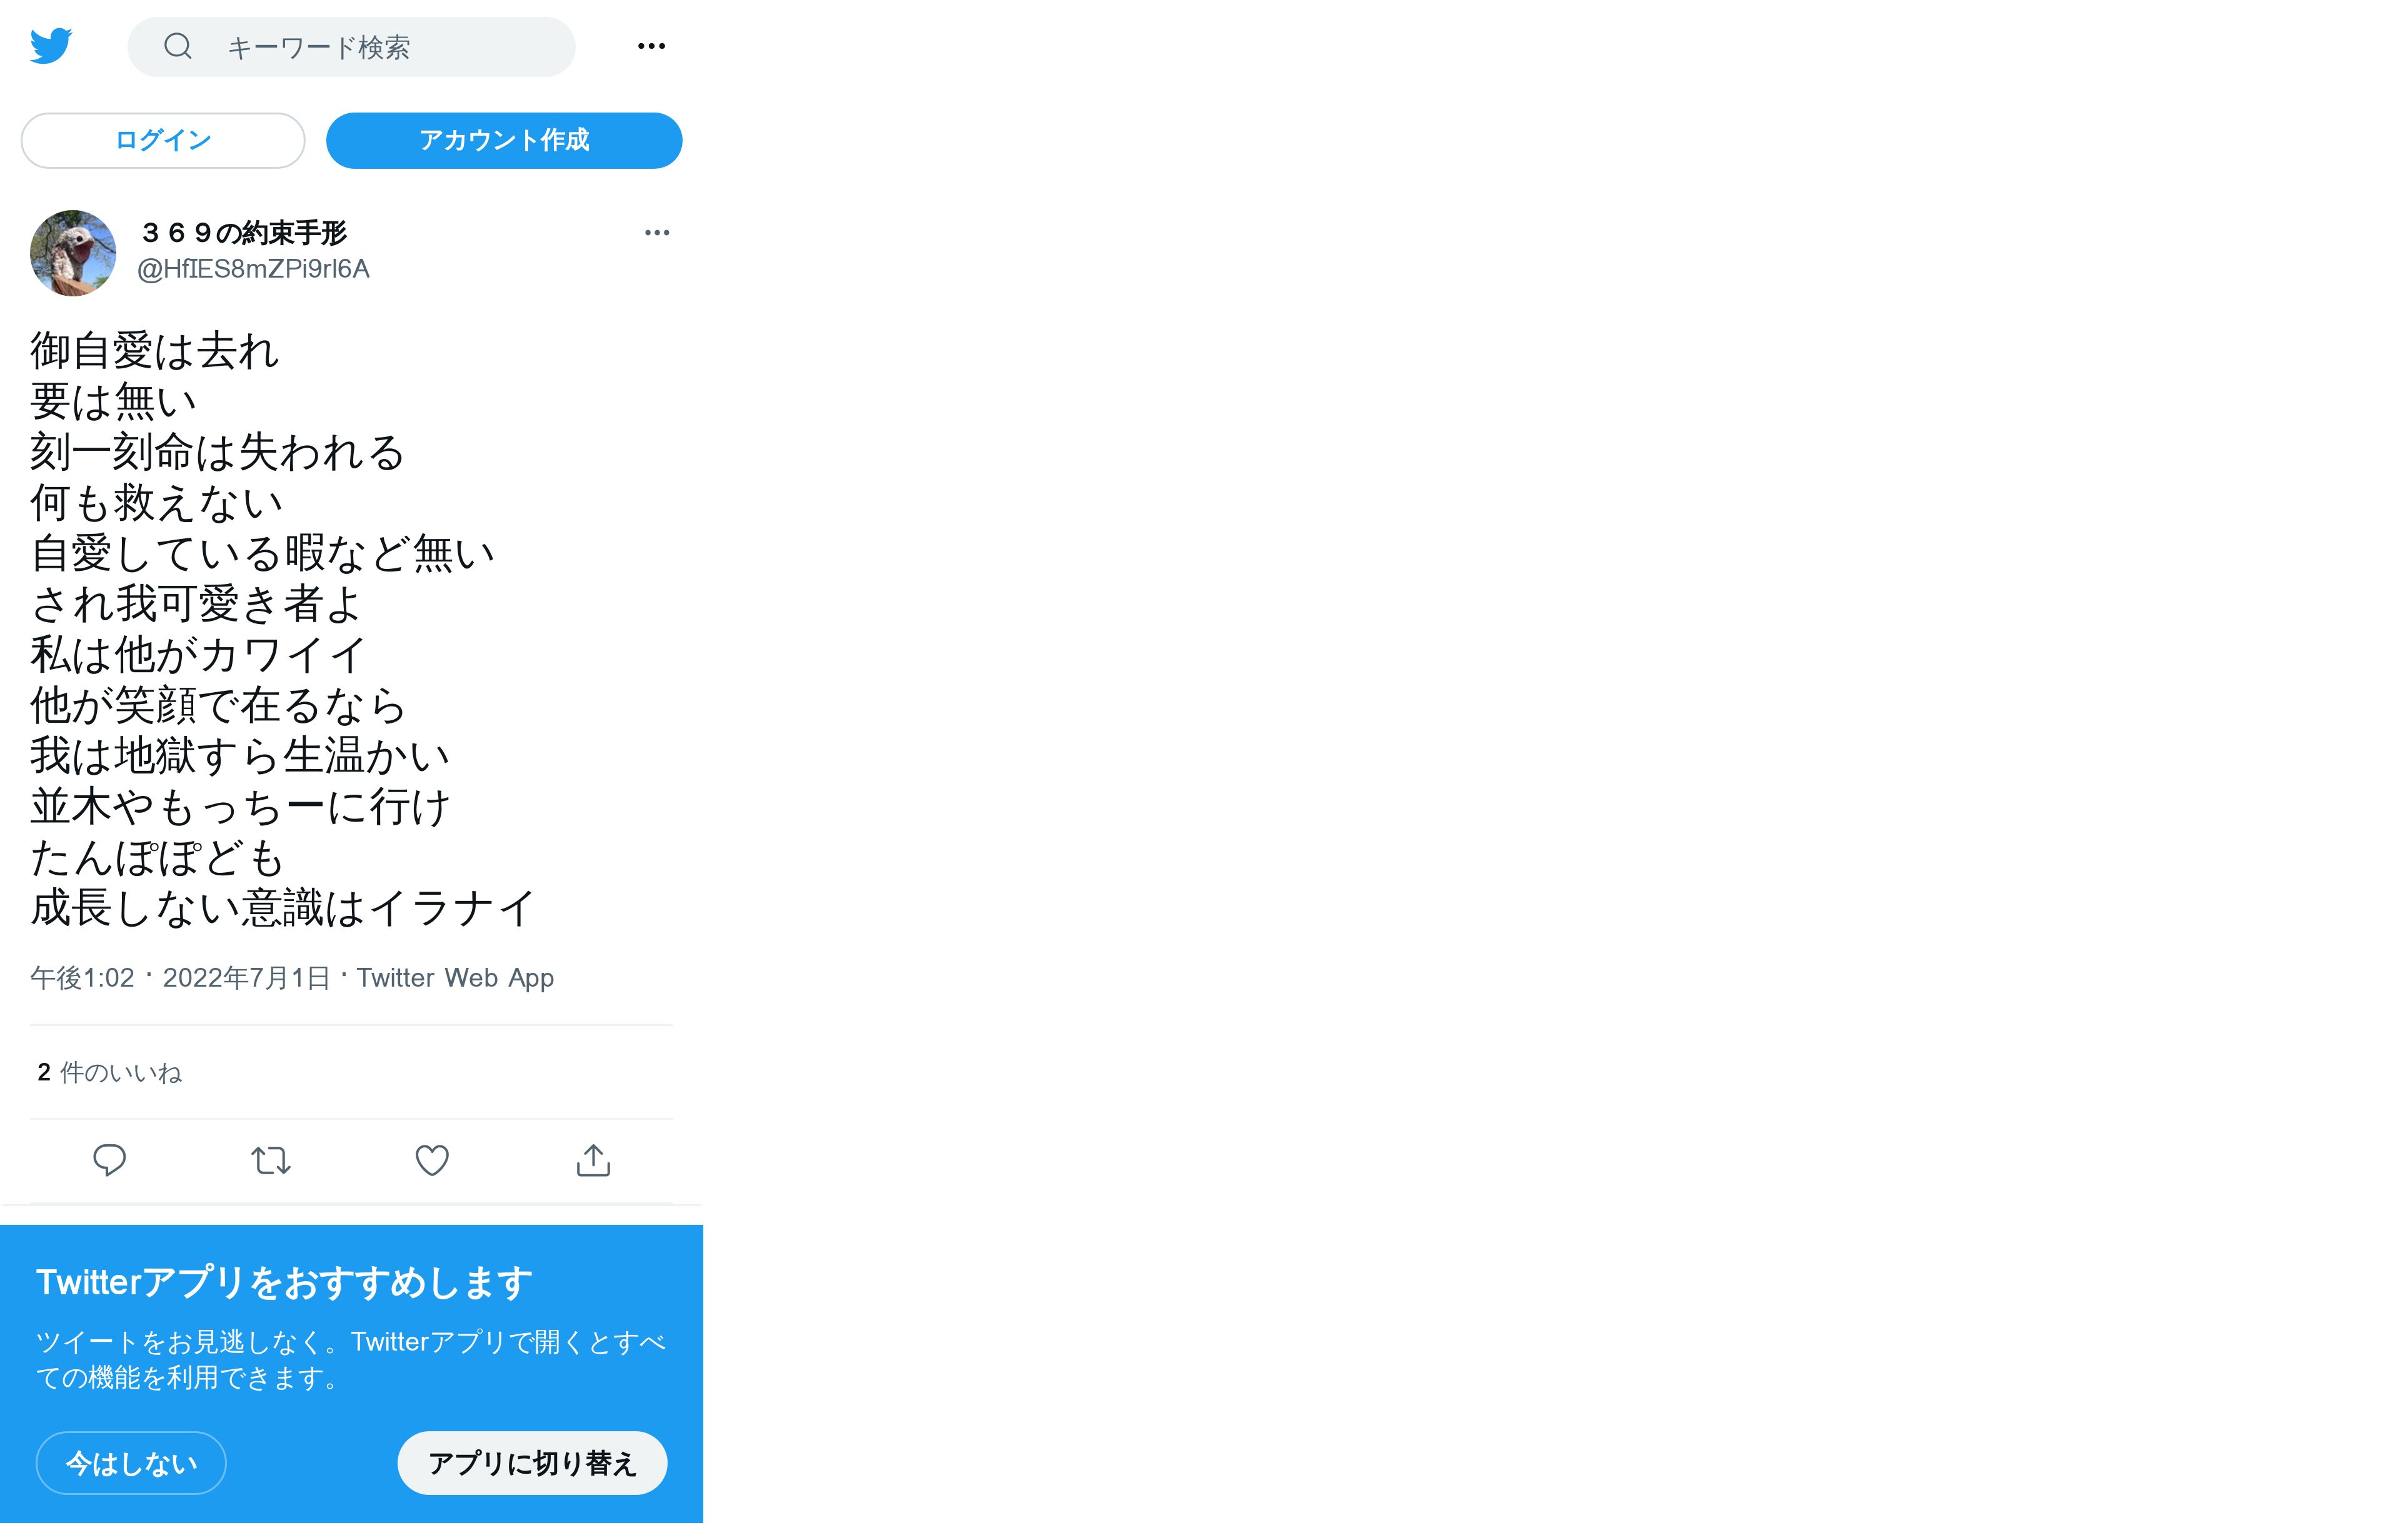Image resolution: width=2408 pixels, height=1525 pixels.
Task: Click the Twitter Web App source link
Action: 455,978
